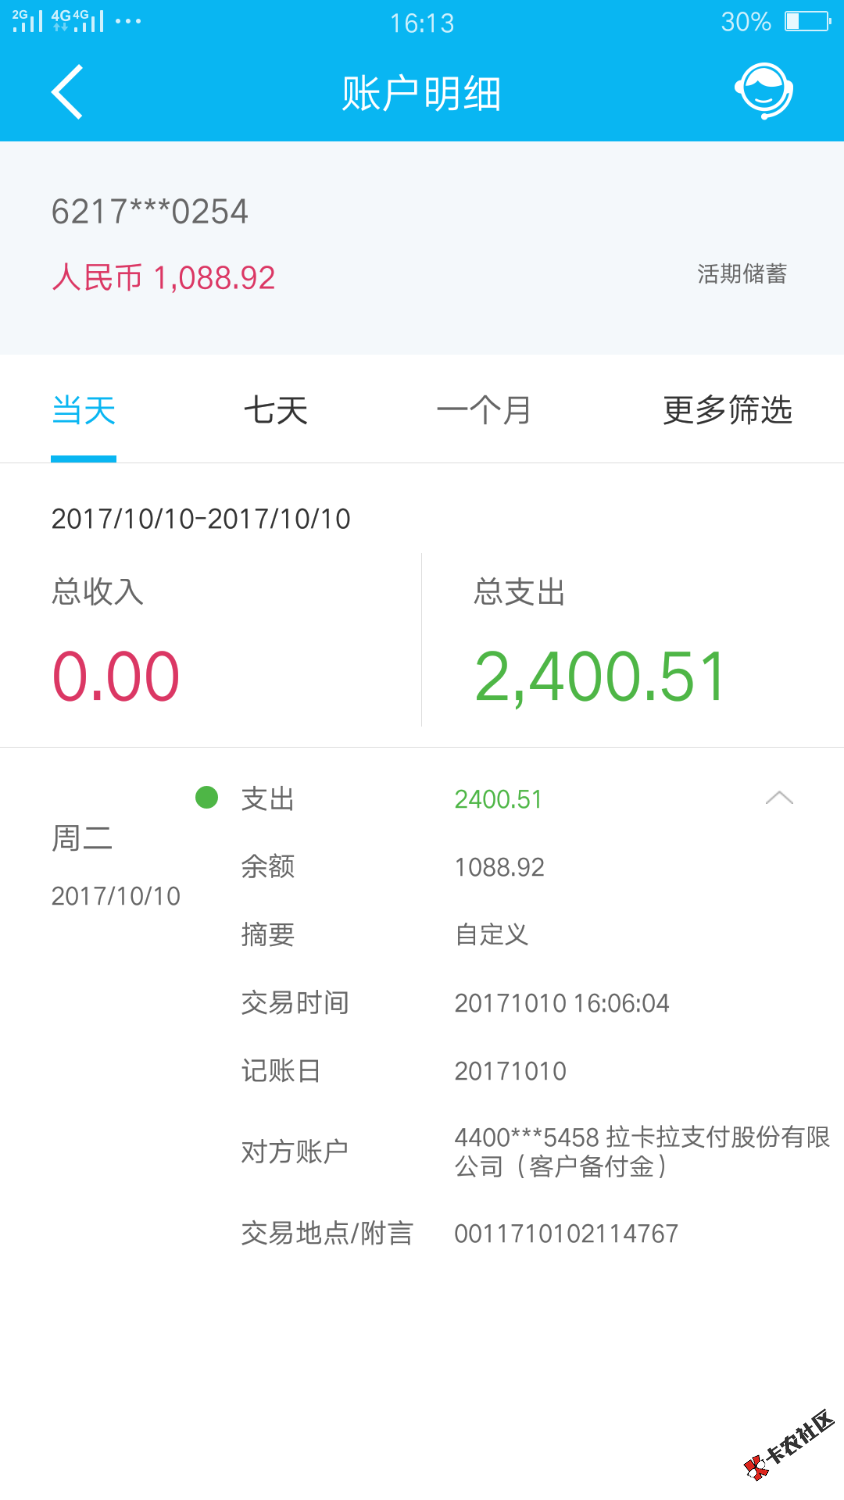Screen dimensions: 844x1500
Task: Collapse the transaction details chevron
Action: click(779, 798)
